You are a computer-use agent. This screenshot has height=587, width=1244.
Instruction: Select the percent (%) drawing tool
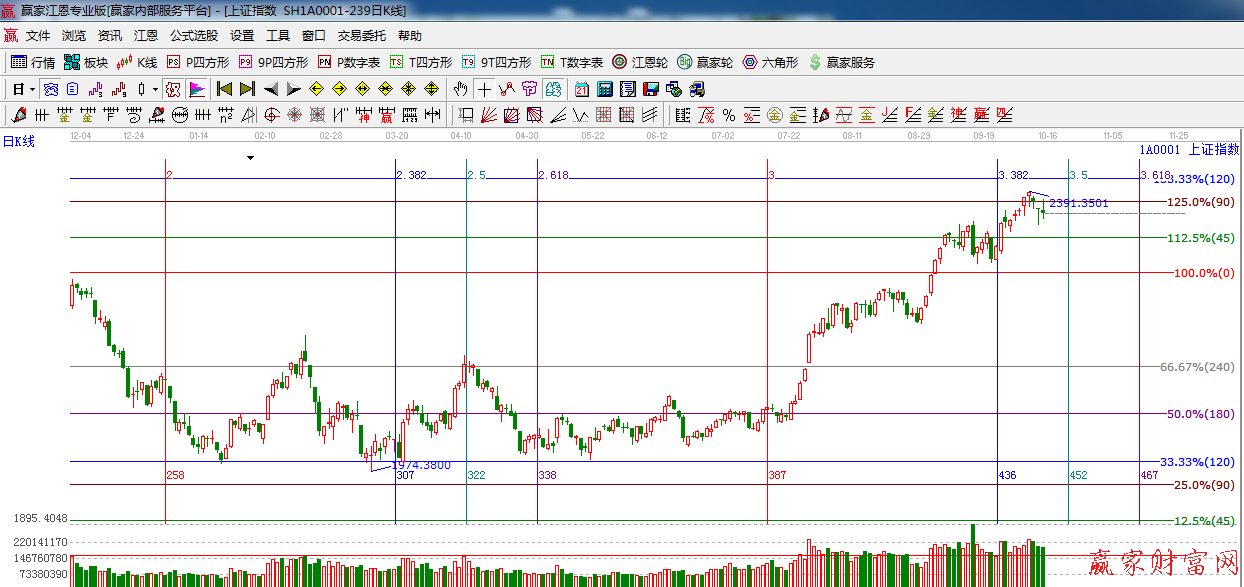click(x=728, y=114)
